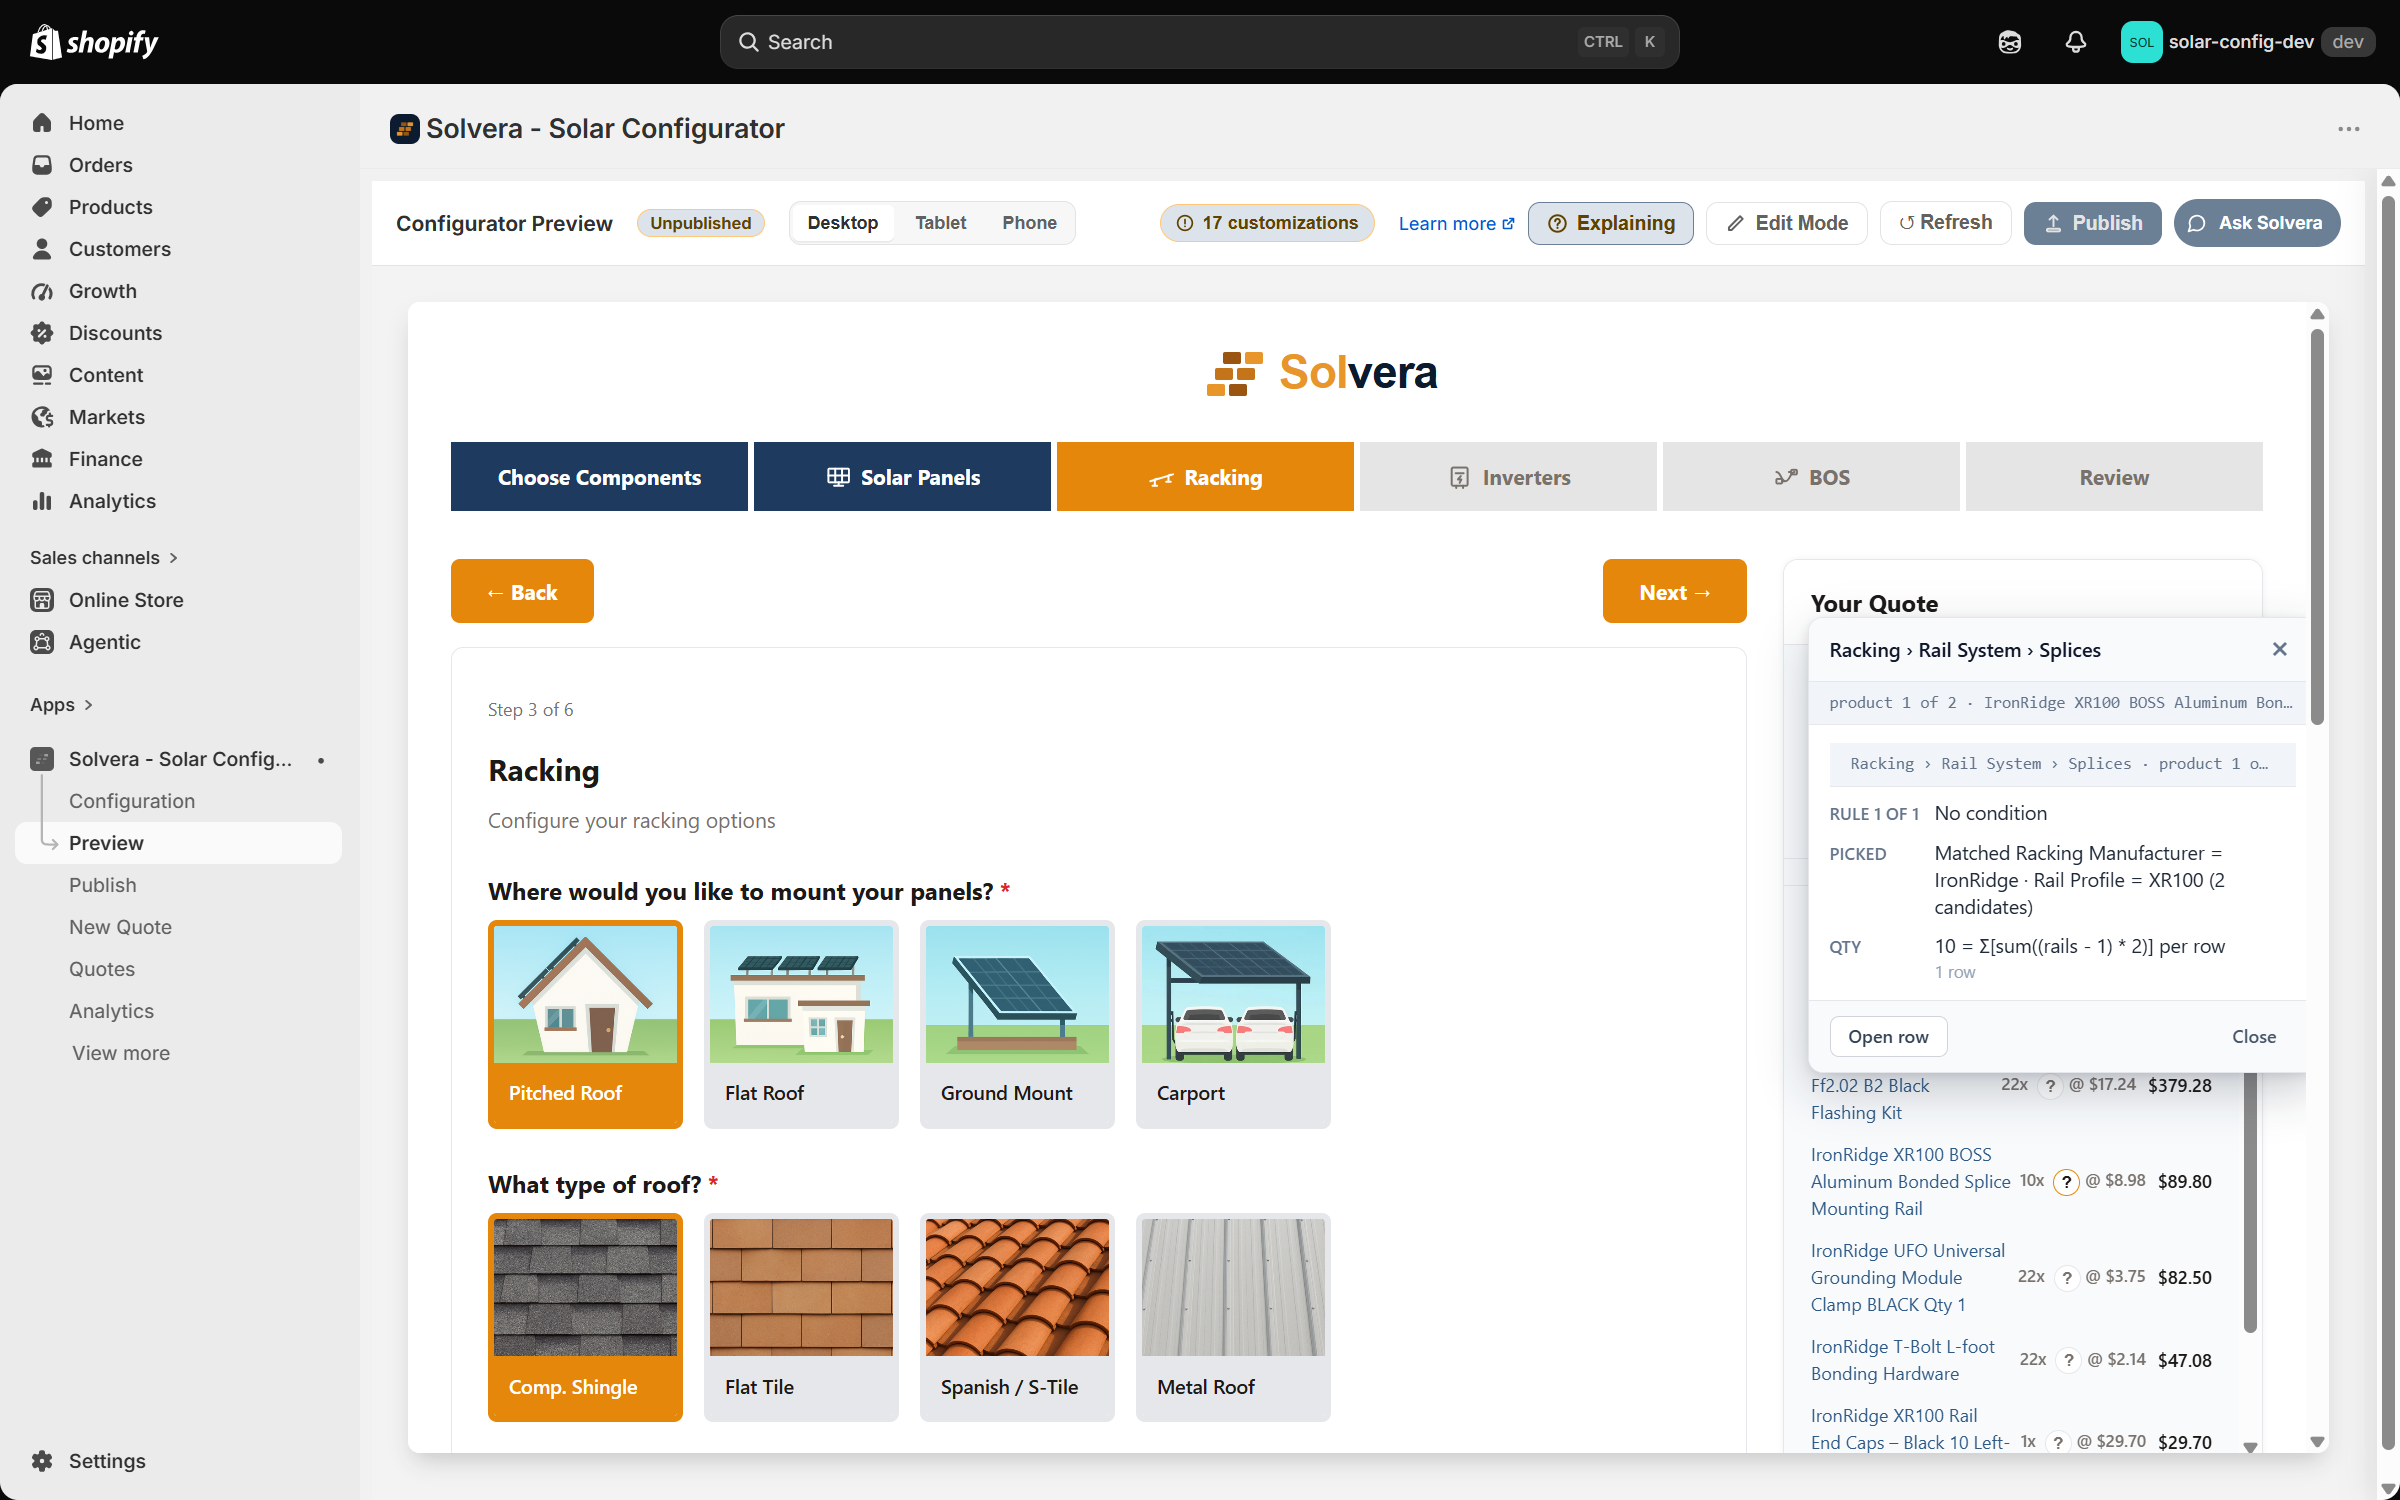Open the BOS step tab
The width and height of the screenshot is (2400, 1500).
click(1811, 477)
